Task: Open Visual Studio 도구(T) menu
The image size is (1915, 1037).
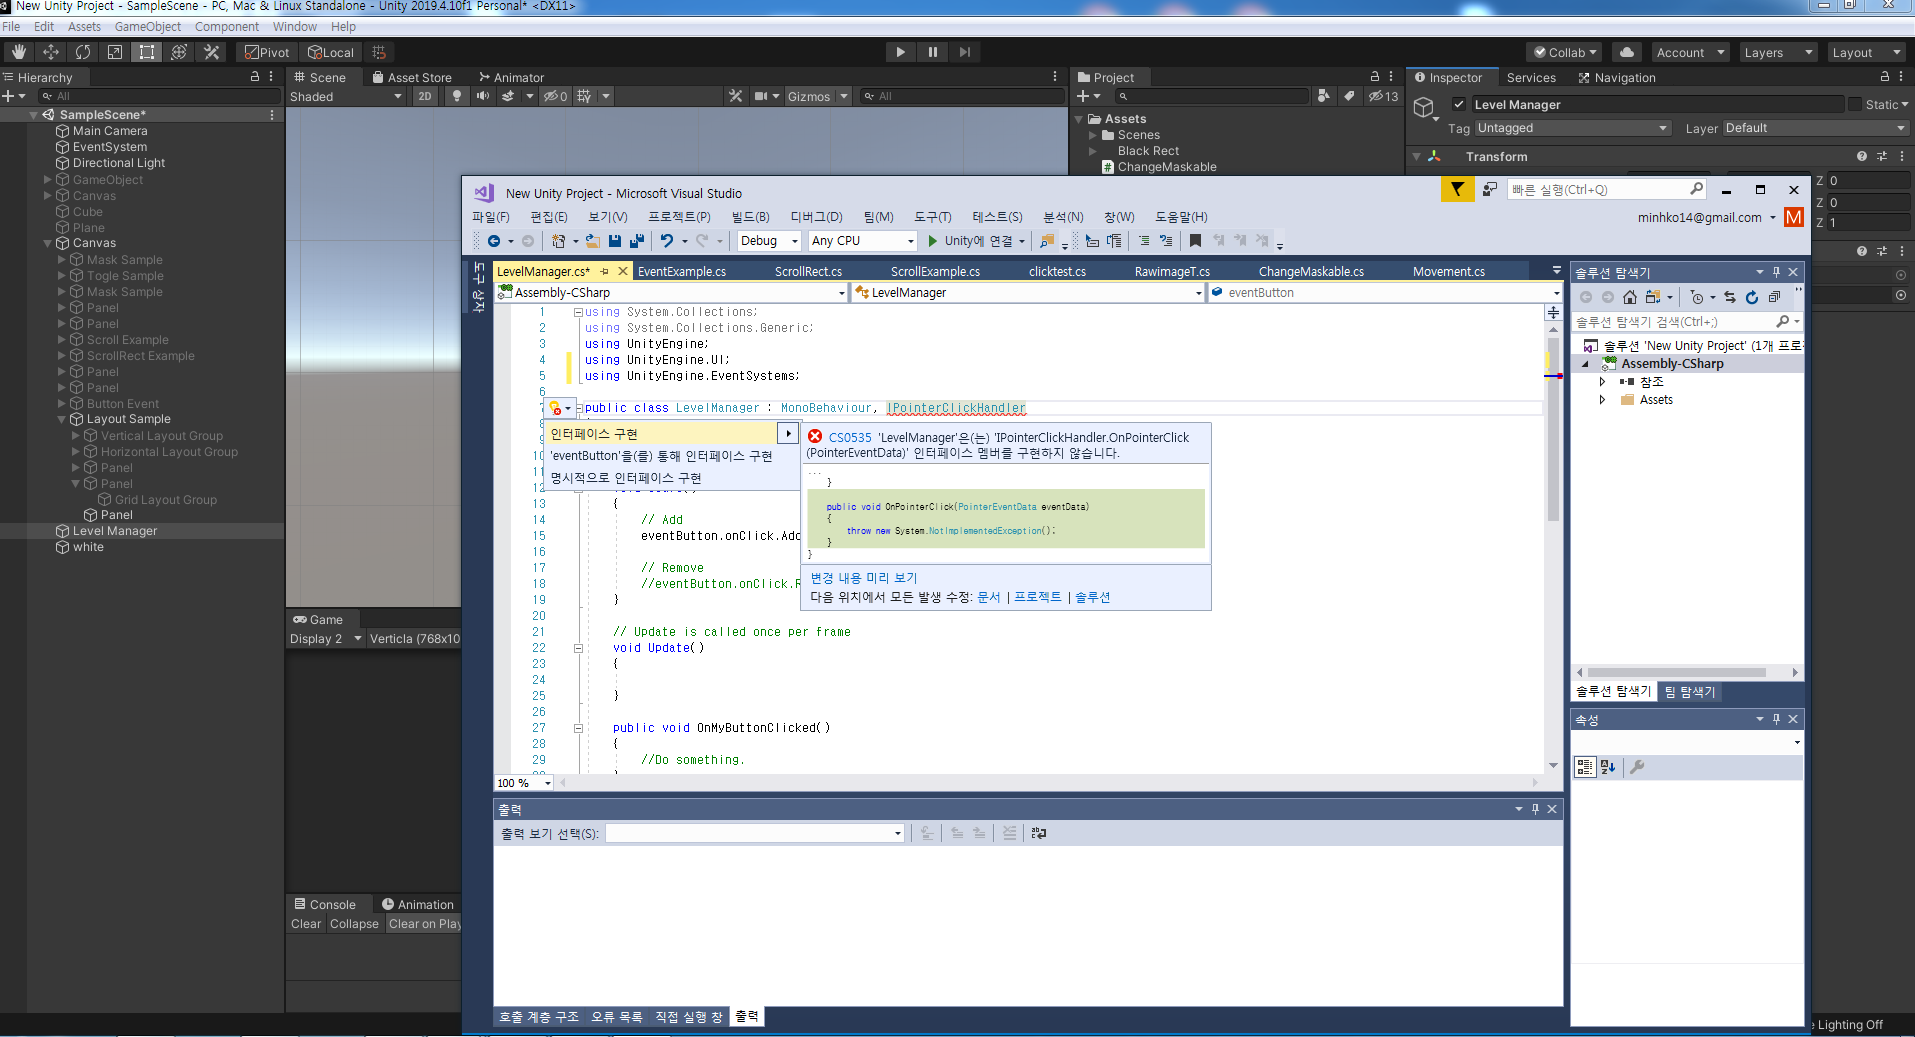Action: coord(932,217)
